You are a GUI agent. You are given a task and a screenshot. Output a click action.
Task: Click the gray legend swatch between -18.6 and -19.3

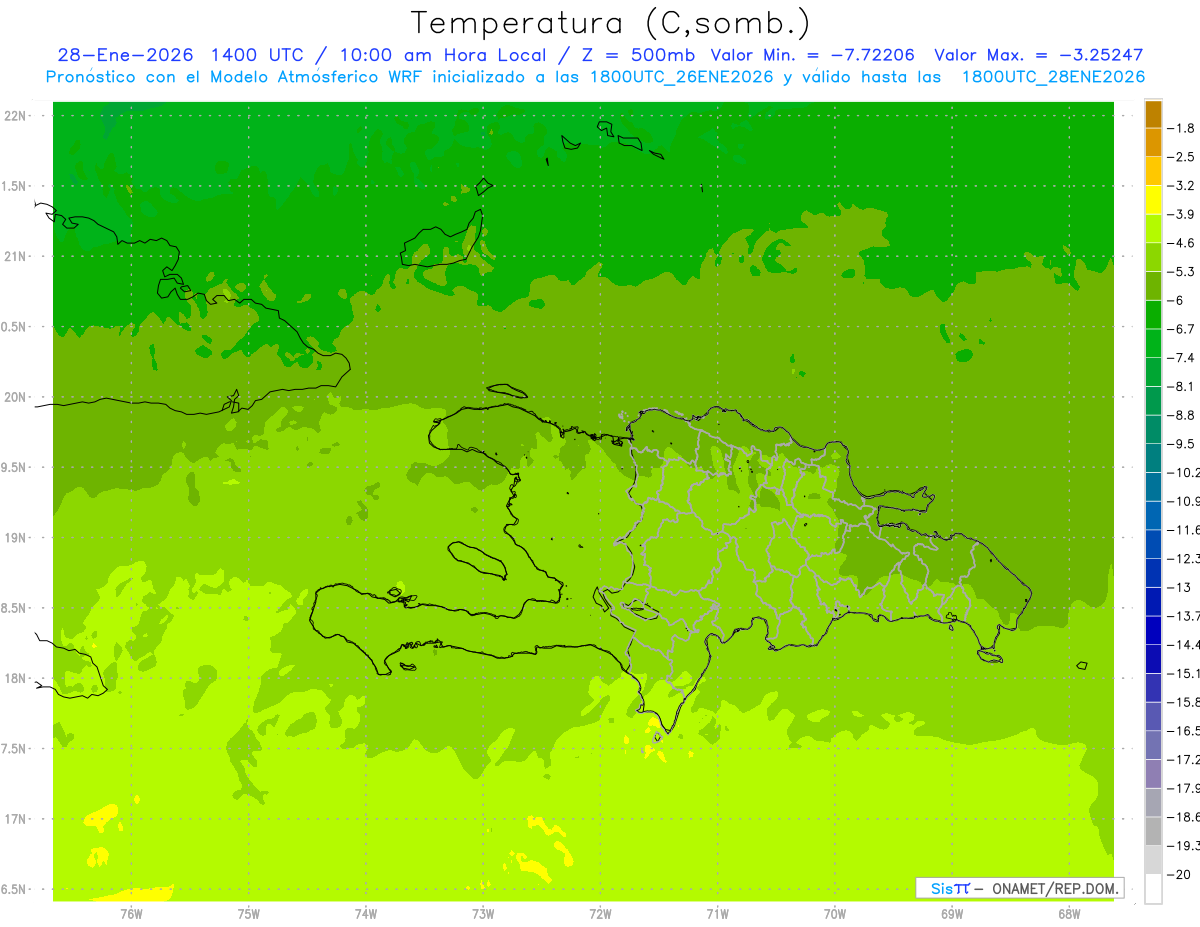(1153, 831)
